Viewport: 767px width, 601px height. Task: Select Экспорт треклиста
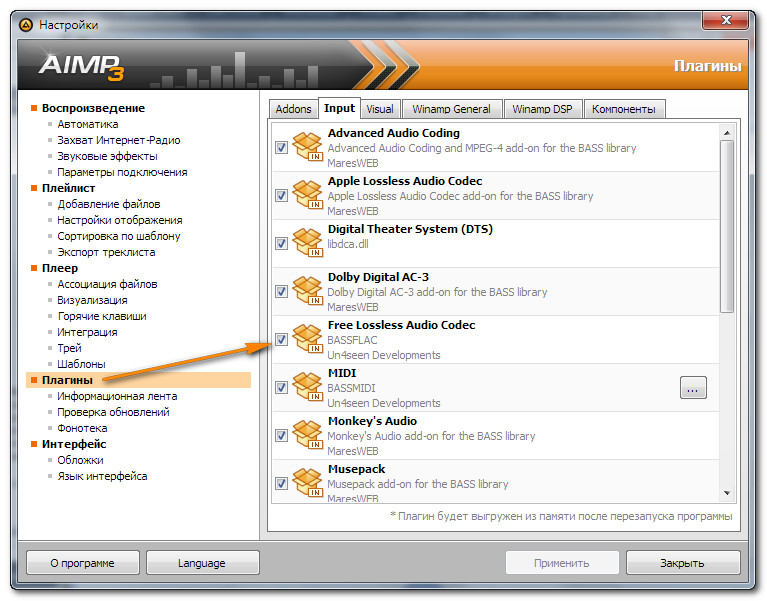click(106, 252)
